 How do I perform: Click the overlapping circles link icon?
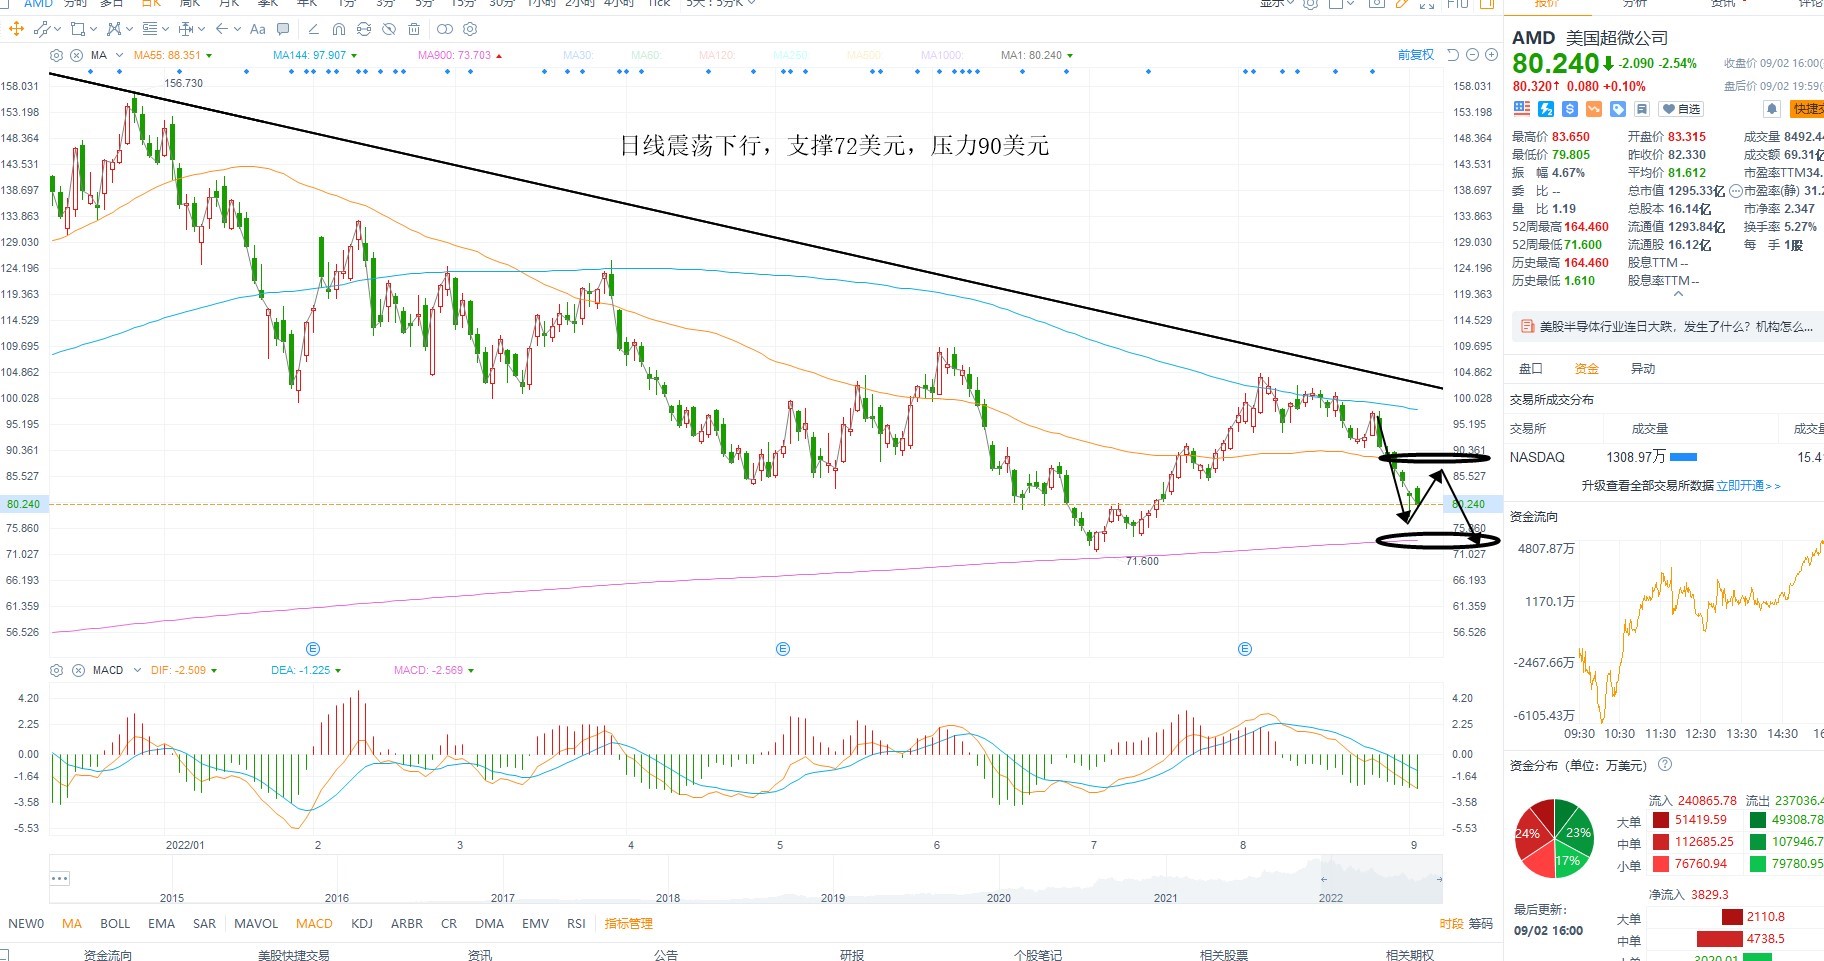[x=445, y=29]
